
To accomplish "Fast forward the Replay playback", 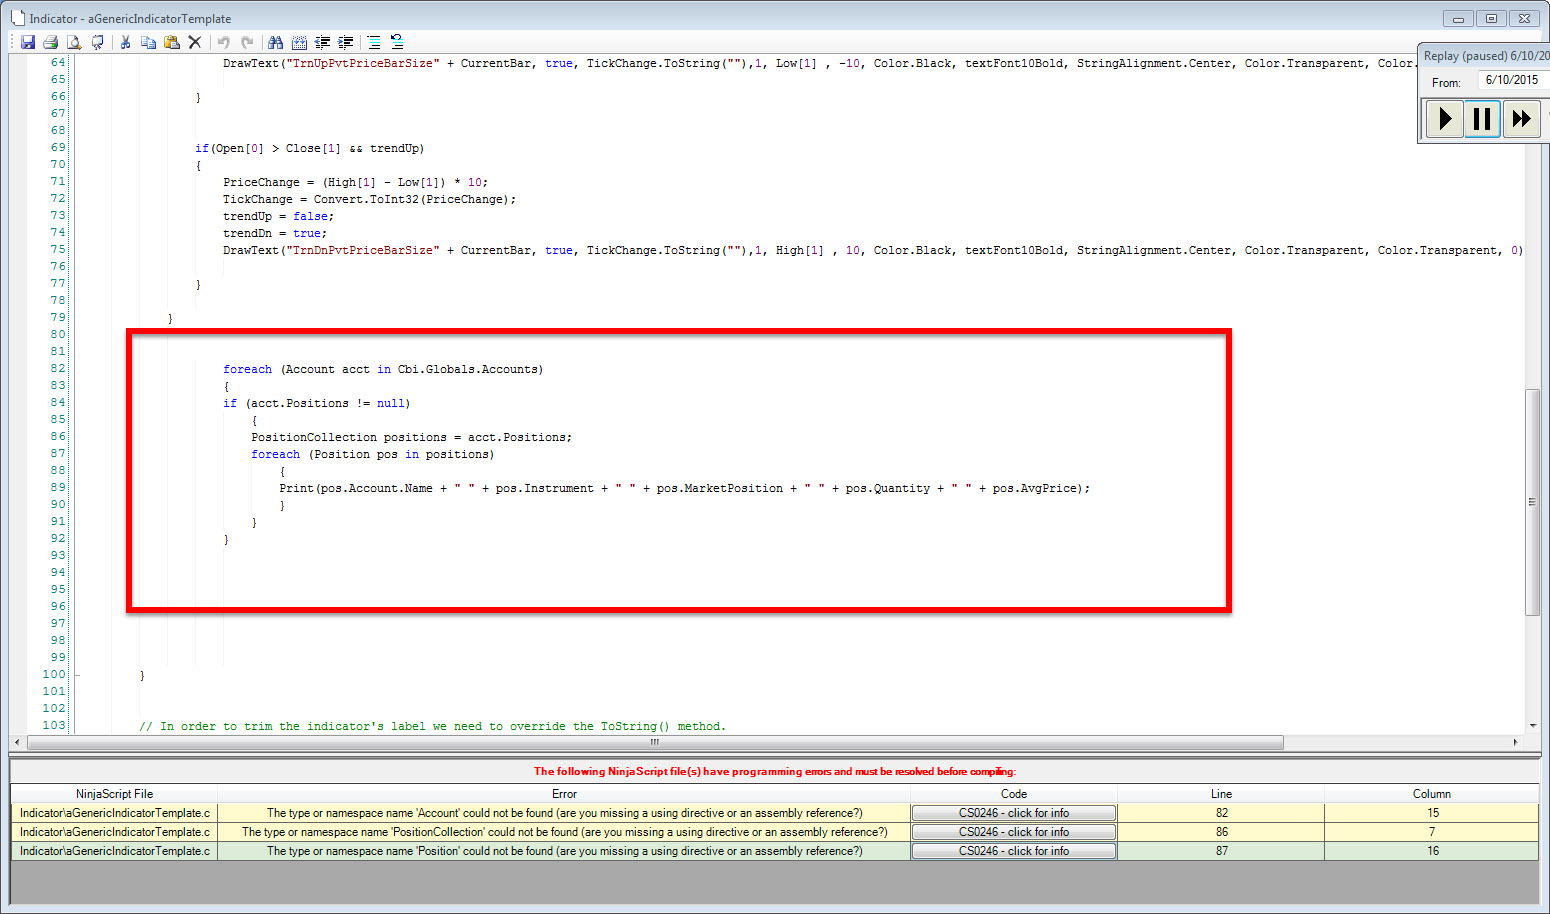I will click(x=1521, y=119).
